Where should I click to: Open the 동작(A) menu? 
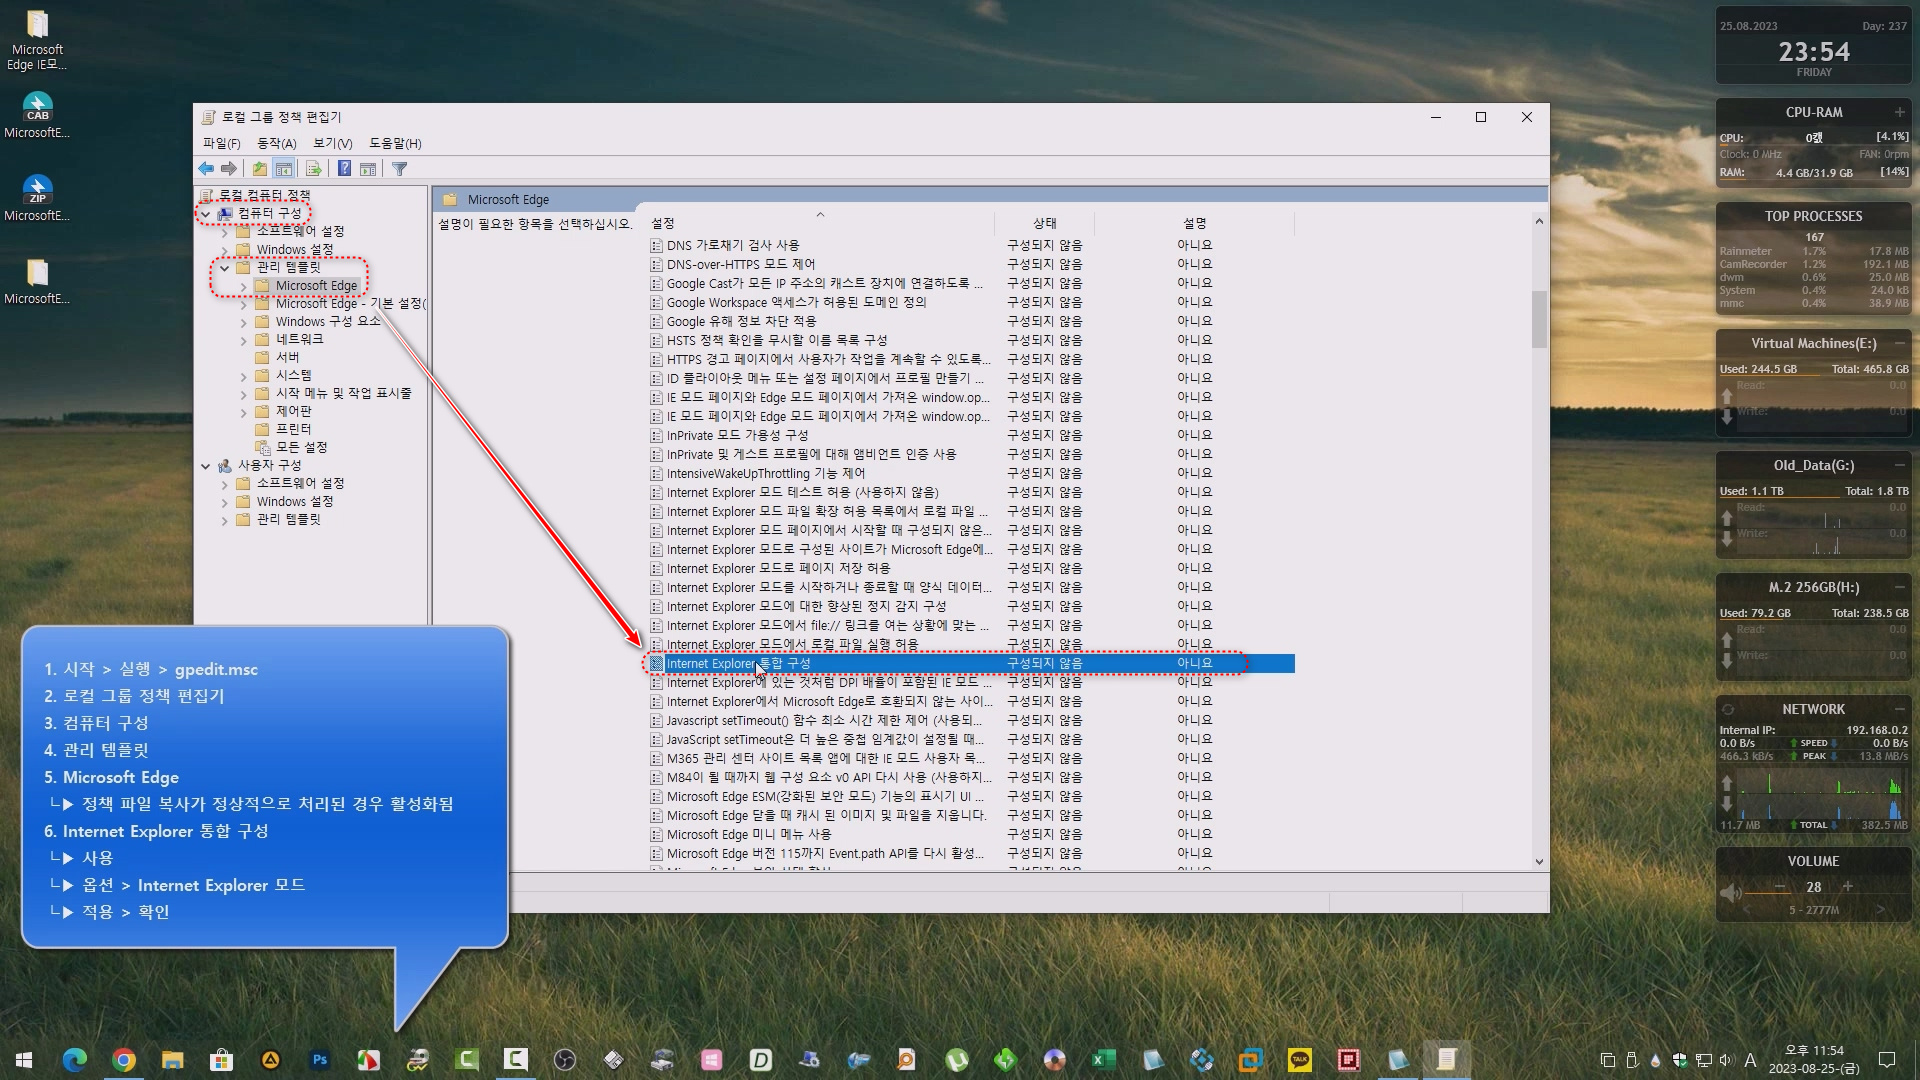(277, 143)
